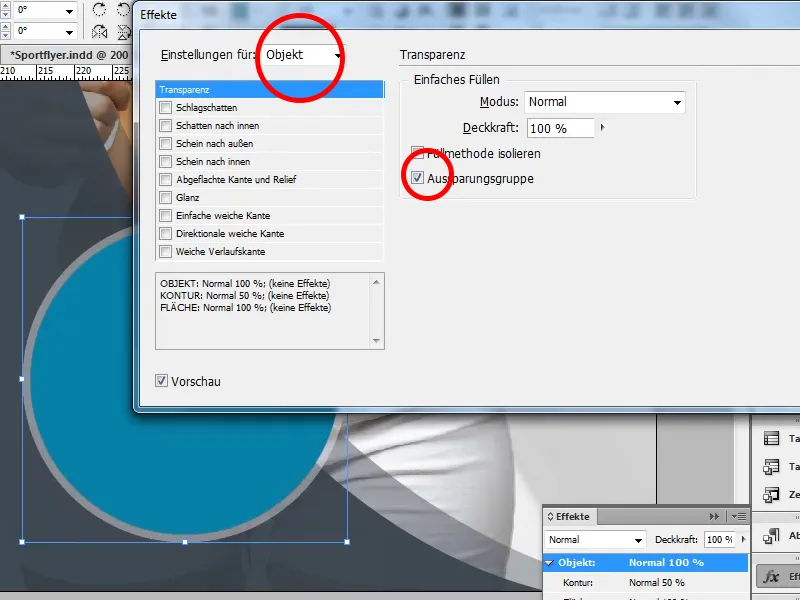Image resolution: width=800 pixels, height=600 pixels.
Task: Open the table styles icon labeled Ta
Action: (771, 466)
